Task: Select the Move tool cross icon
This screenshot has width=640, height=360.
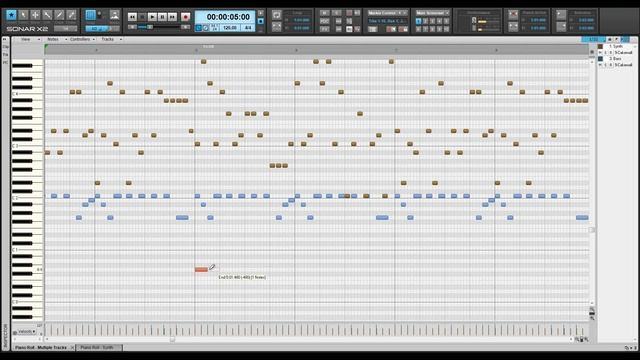Action: (x=36, y=15)
